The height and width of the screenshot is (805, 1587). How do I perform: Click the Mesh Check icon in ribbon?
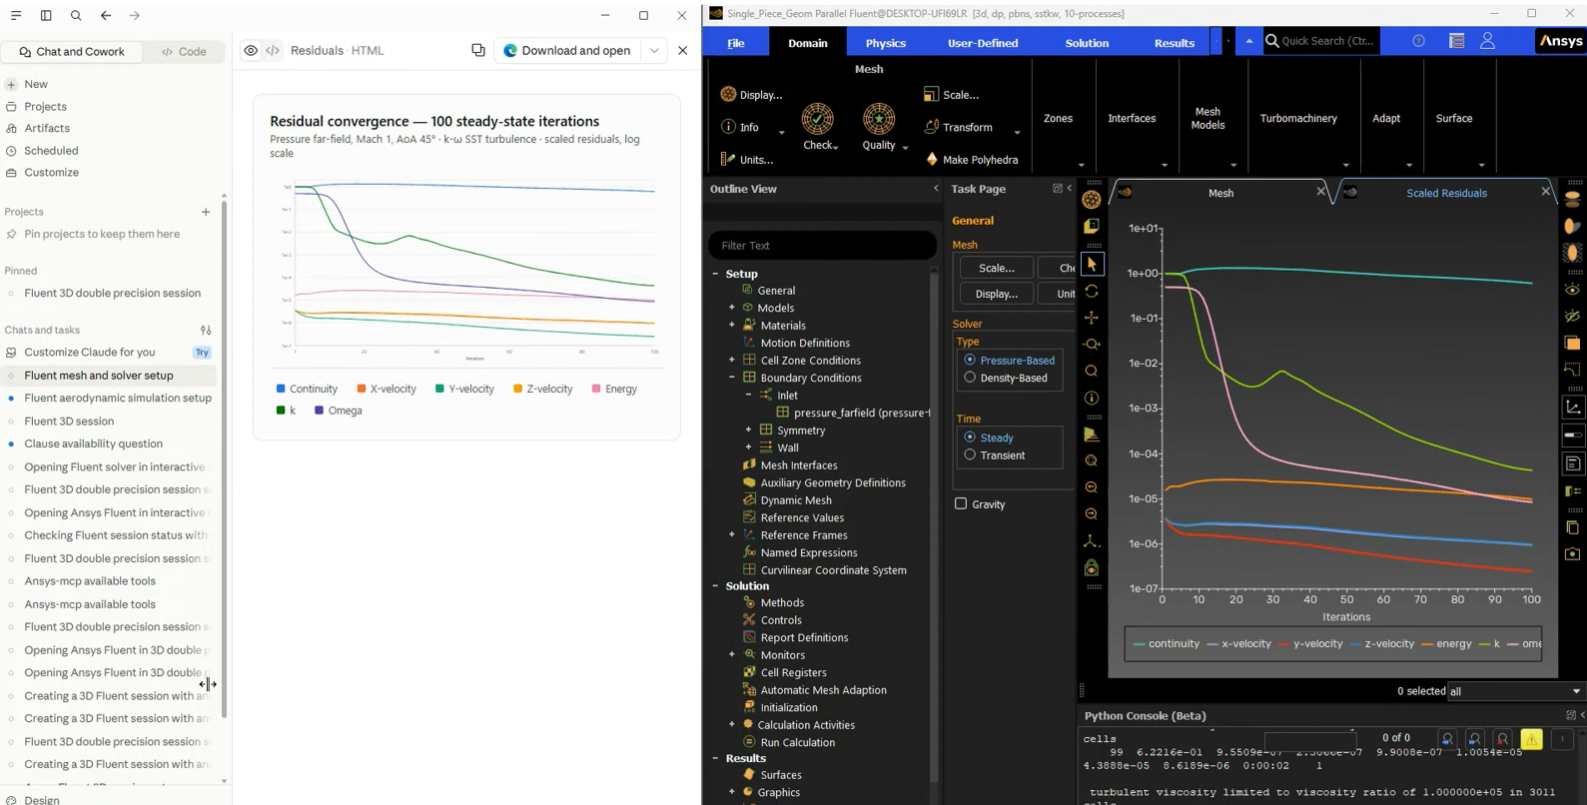[817, 119]
